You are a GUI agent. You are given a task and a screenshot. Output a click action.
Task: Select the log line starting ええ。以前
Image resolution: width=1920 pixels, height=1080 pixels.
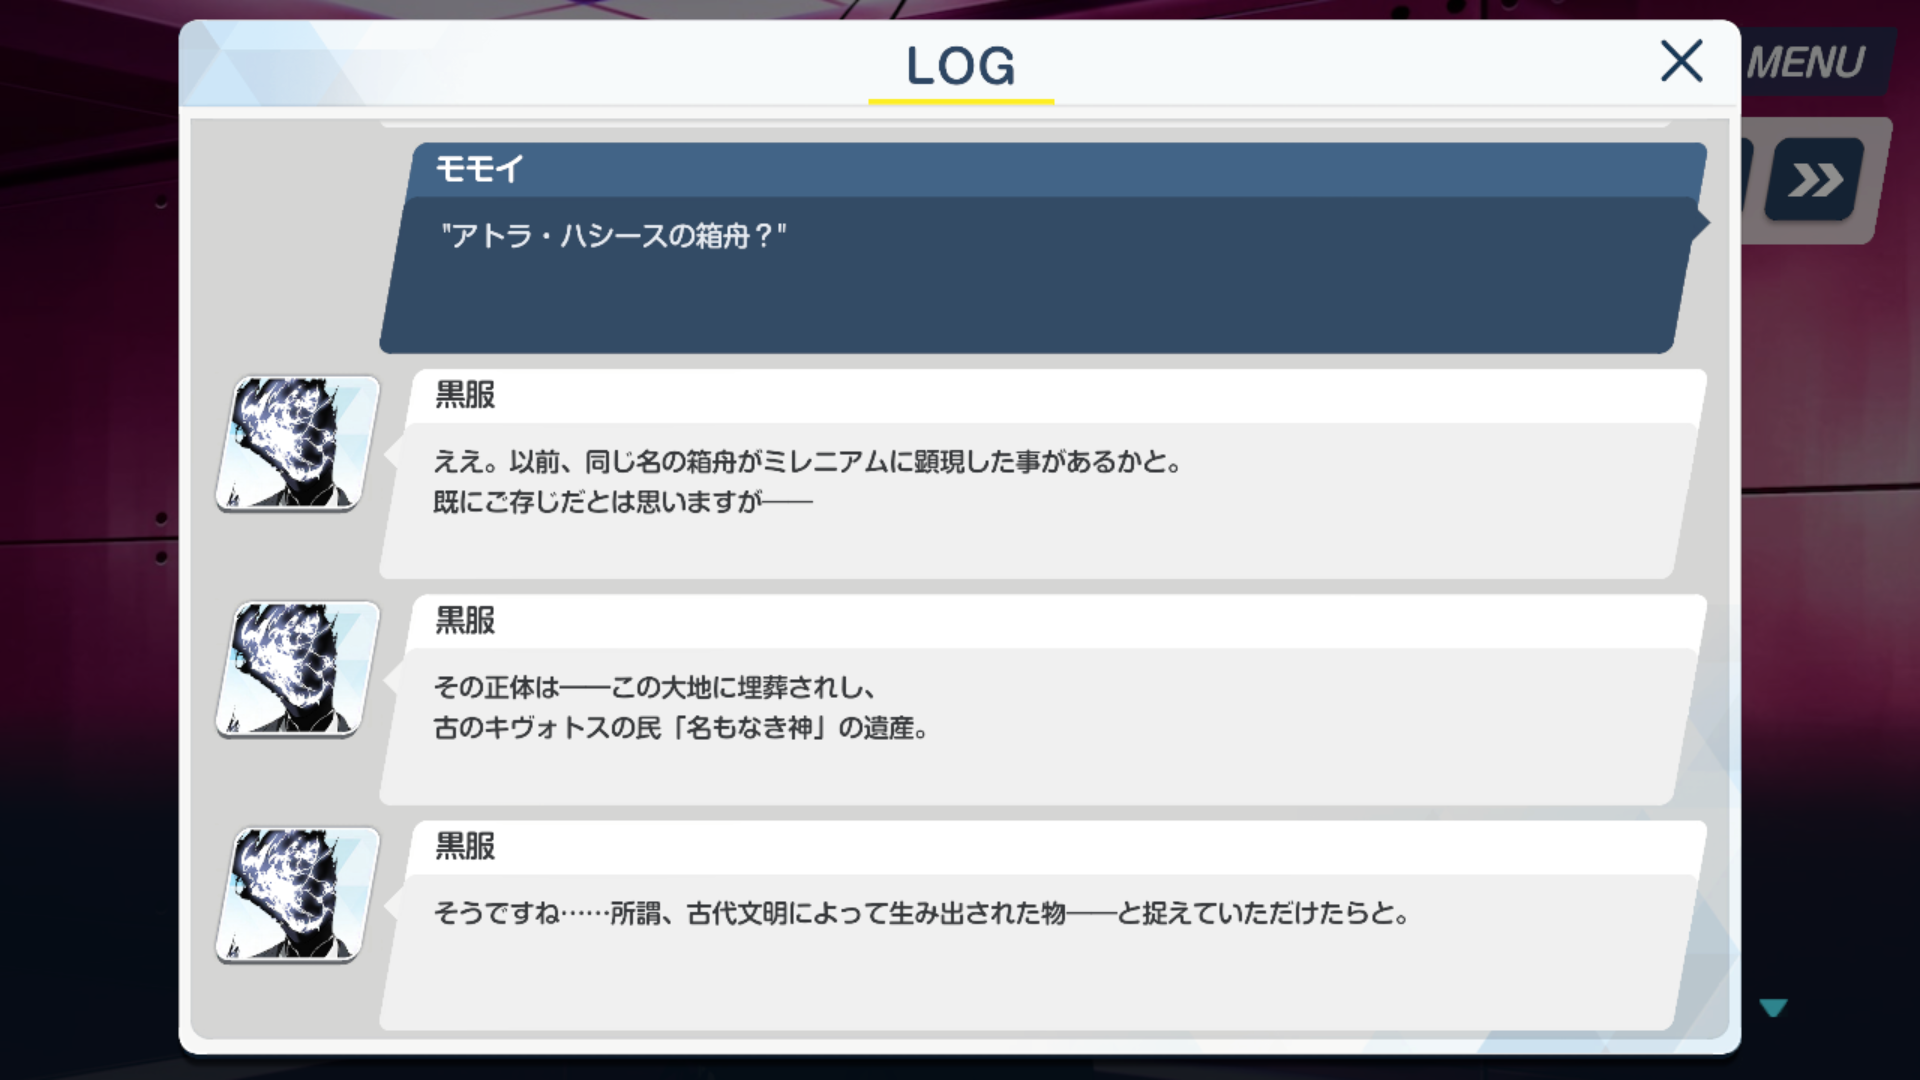pyautogui.click(x=808, y=462)
